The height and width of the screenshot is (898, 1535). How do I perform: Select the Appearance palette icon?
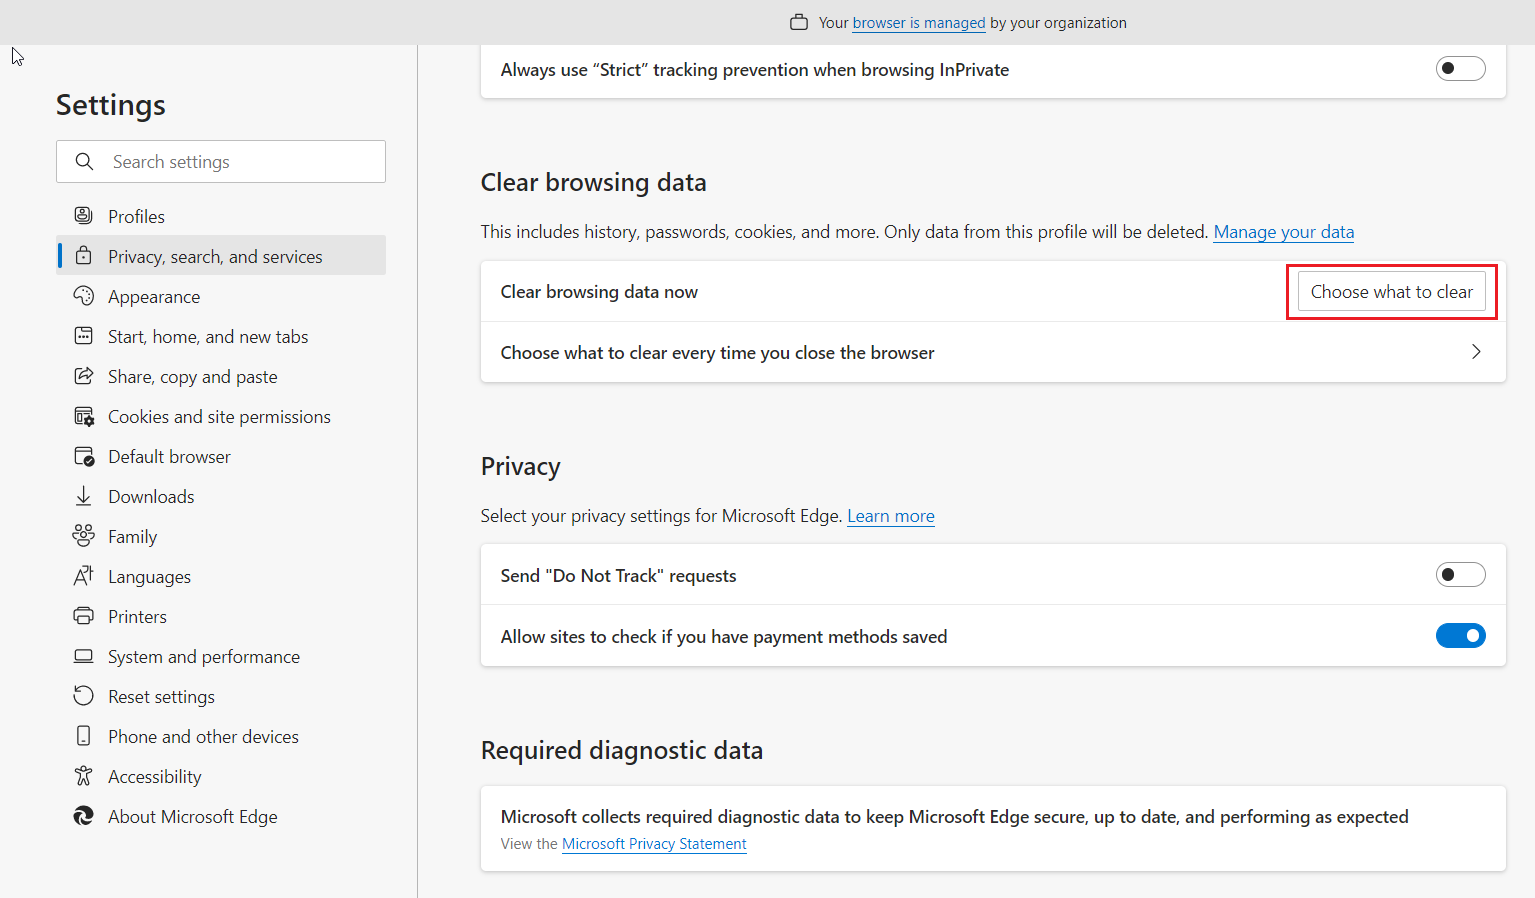tap(84, 296)
